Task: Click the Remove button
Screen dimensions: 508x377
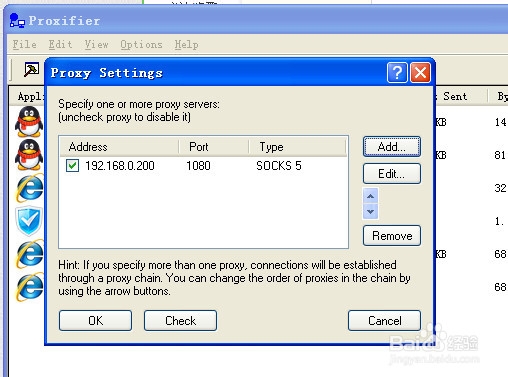Action: pyautogui.click(x=392, y=236)
